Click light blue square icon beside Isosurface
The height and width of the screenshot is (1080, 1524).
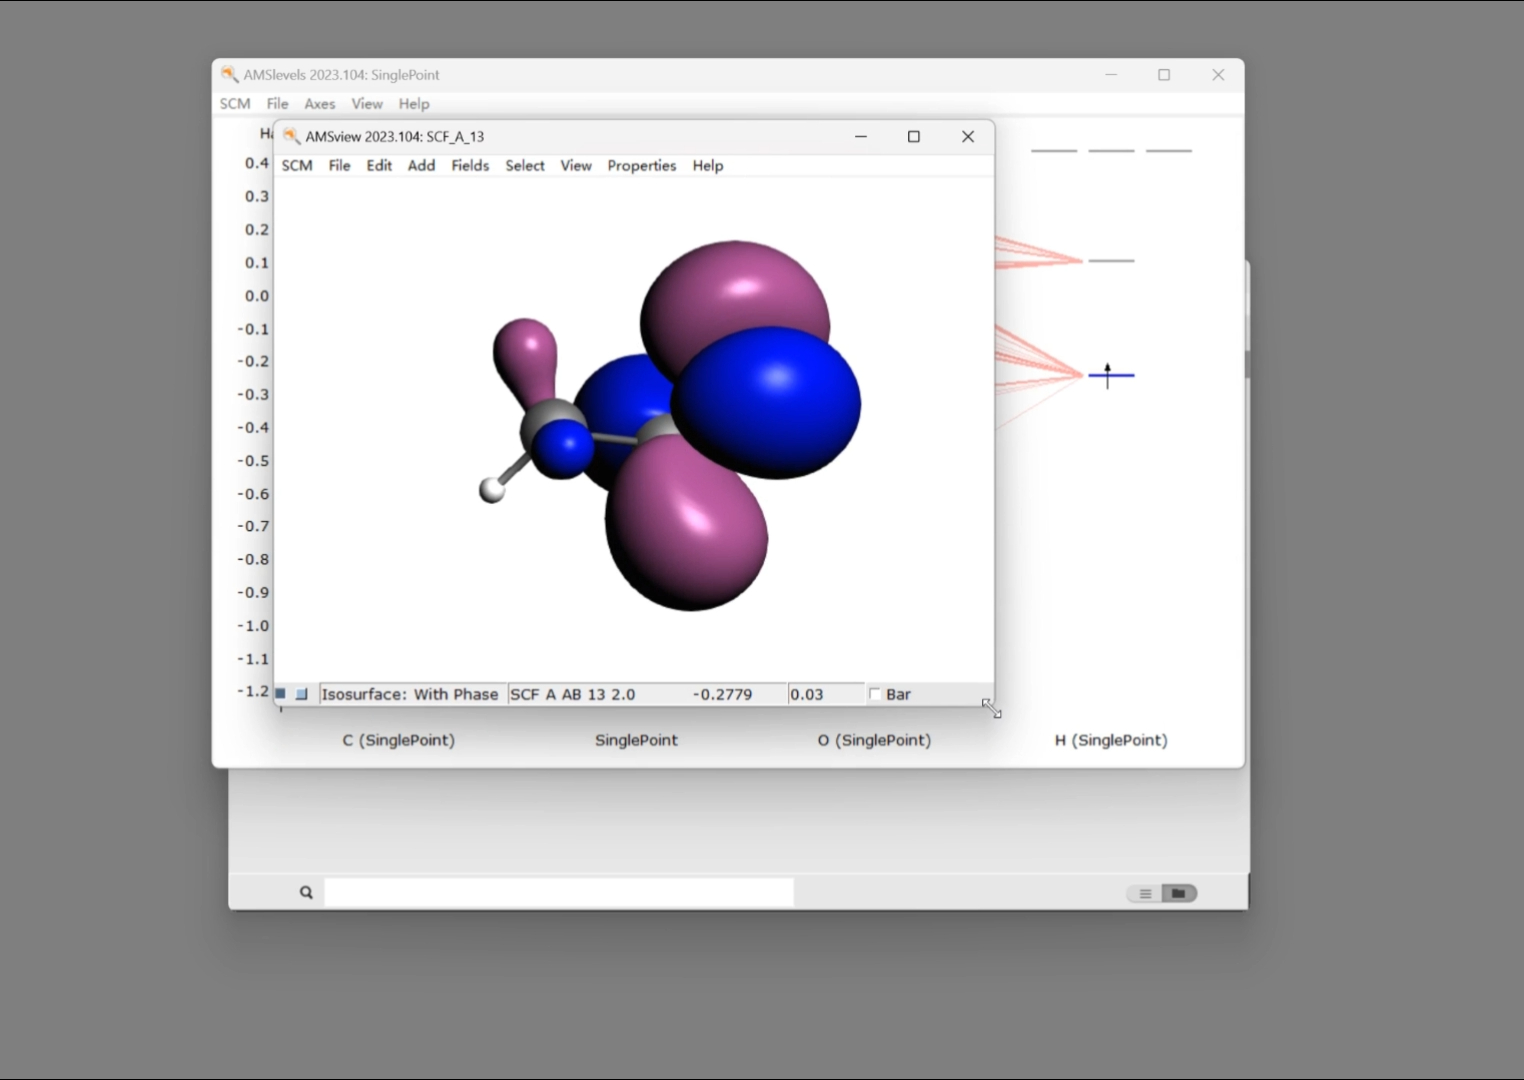[x=302, y=693]
